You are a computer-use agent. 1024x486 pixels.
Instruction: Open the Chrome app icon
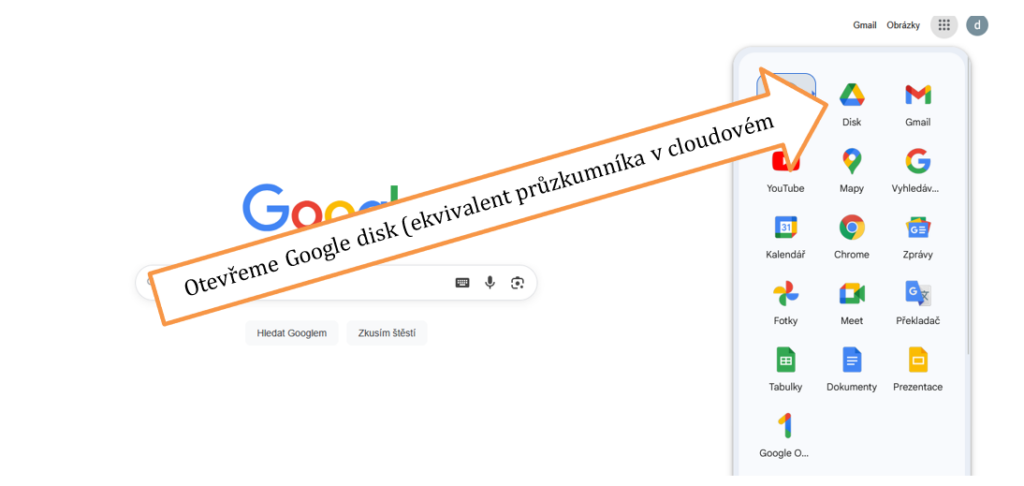point(852,237)
